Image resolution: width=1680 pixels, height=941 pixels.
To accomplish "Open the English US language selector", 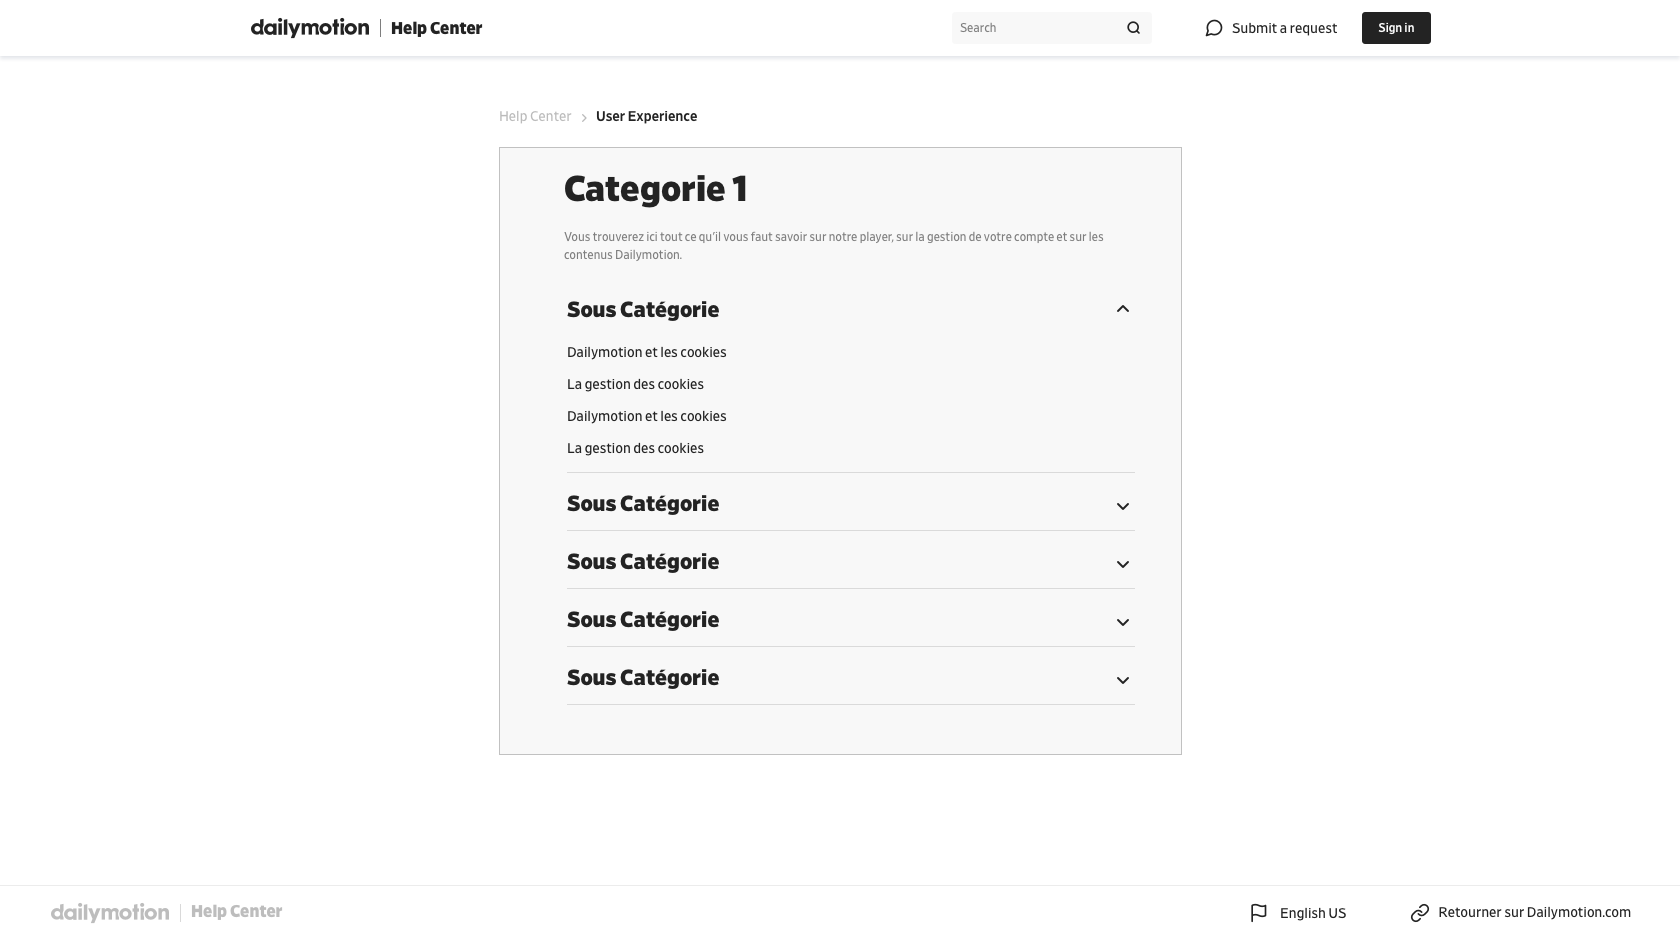I will coord(1313,913).
